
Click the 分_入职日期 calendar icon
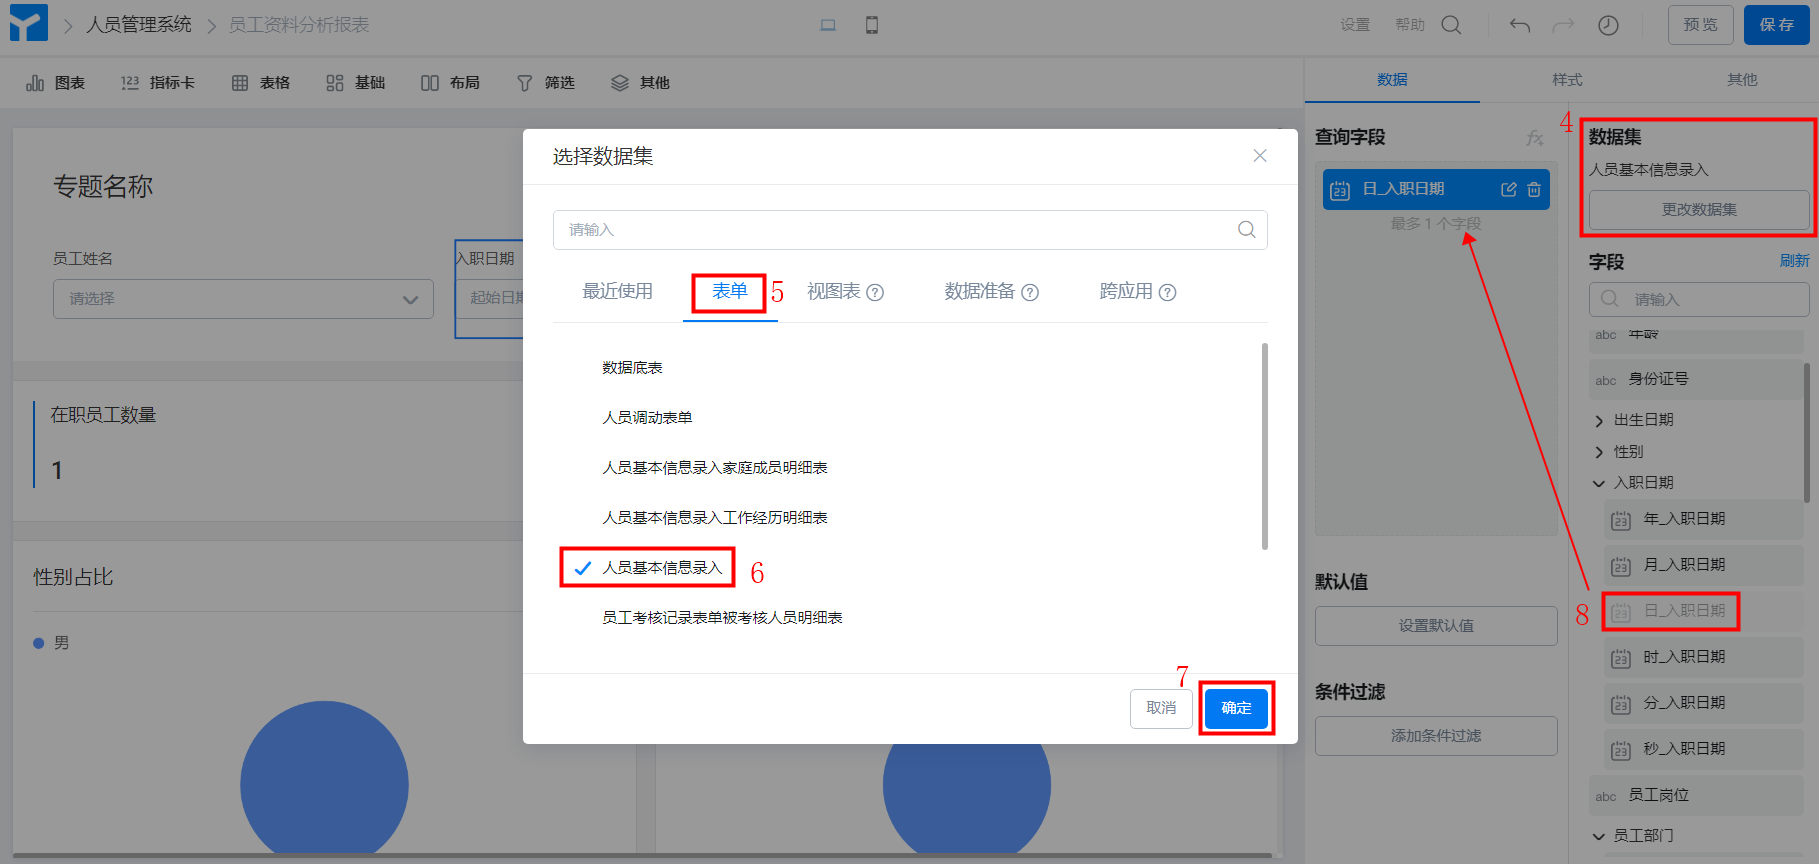pos(1621,704)
